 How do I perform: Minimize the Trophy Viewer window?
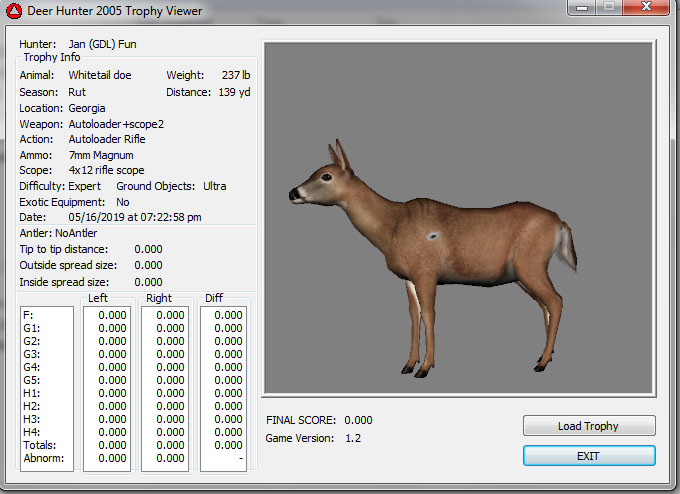coord(580,8)
